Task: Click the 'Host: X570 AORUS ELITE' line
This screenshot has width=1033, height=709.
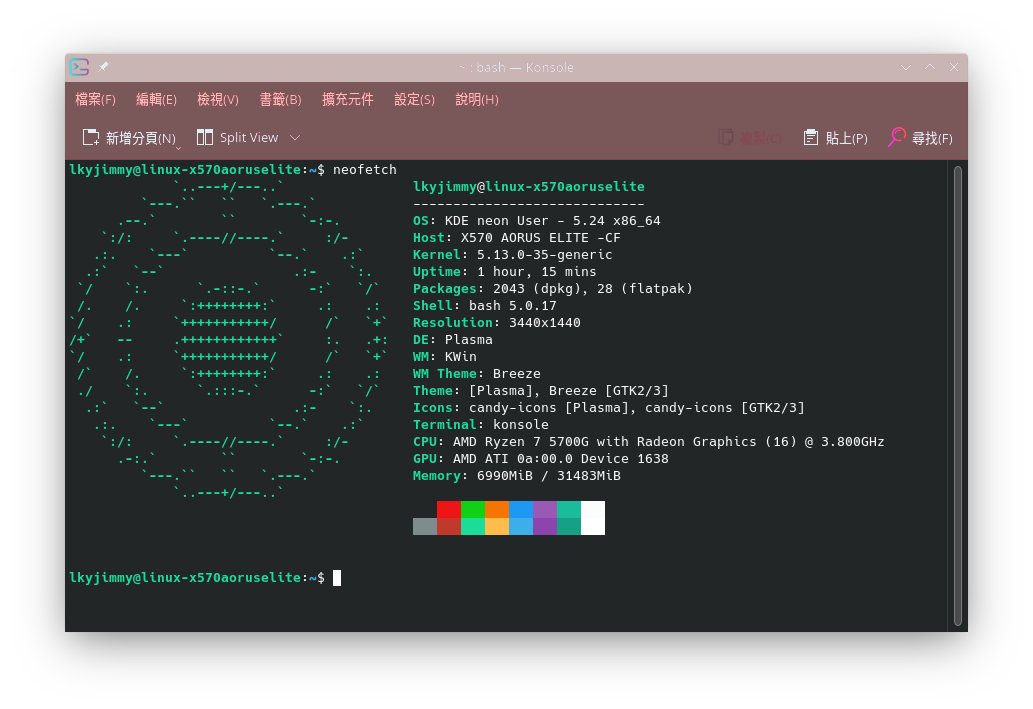Action: tap(516, 238)
